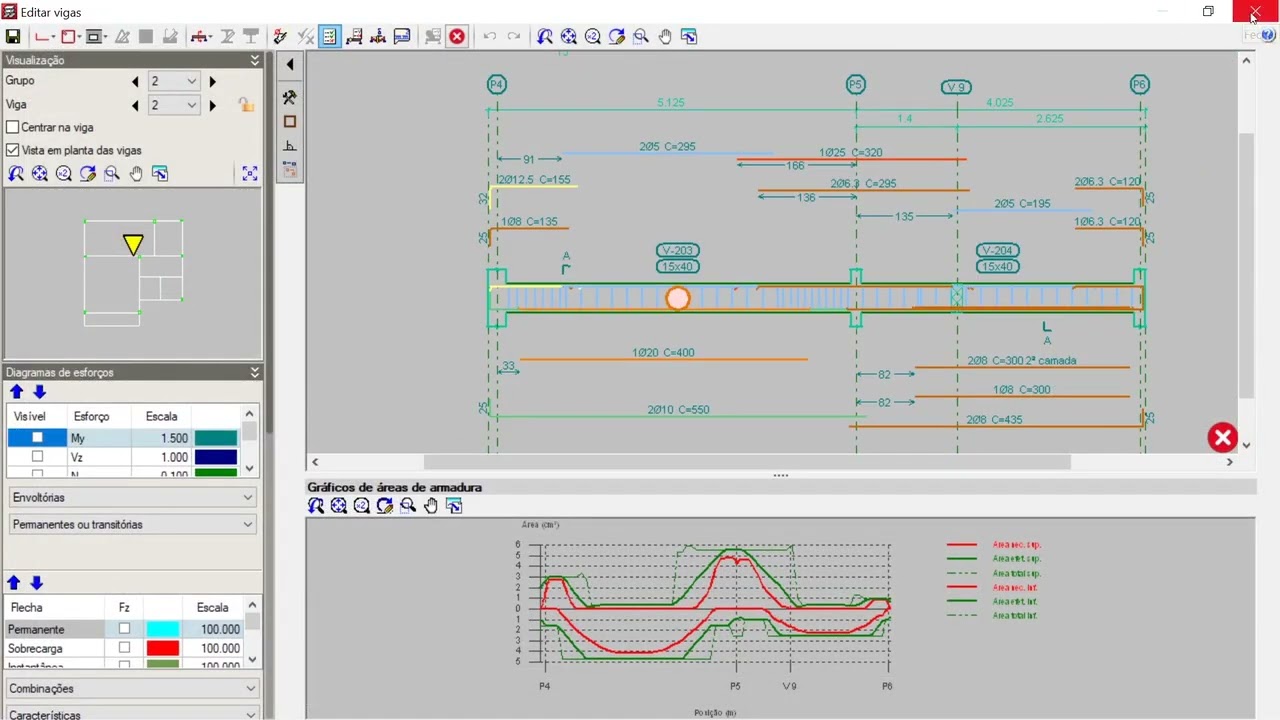
Task: Open the checklist verification tool in the toolbar
Action: click(x=329, y=36)
